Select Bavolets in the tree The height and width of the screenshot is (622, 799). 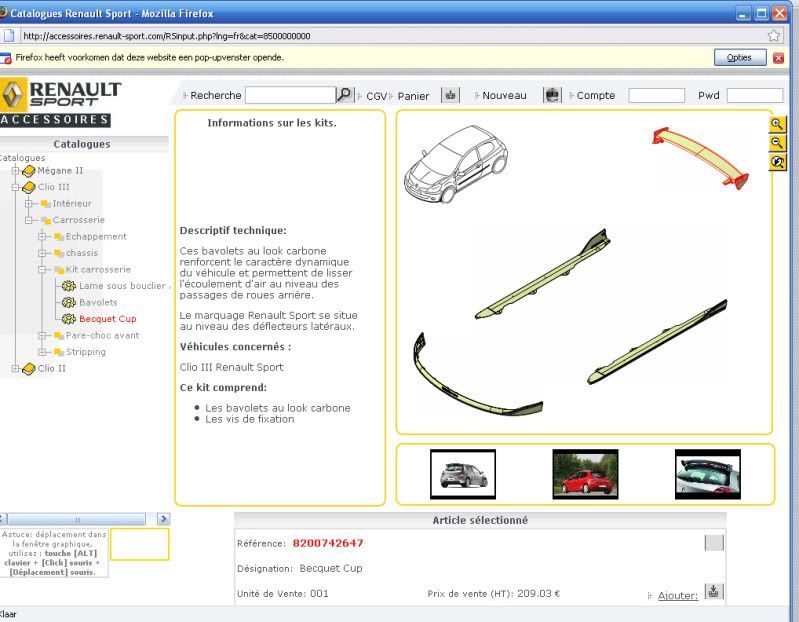(98, 303)
